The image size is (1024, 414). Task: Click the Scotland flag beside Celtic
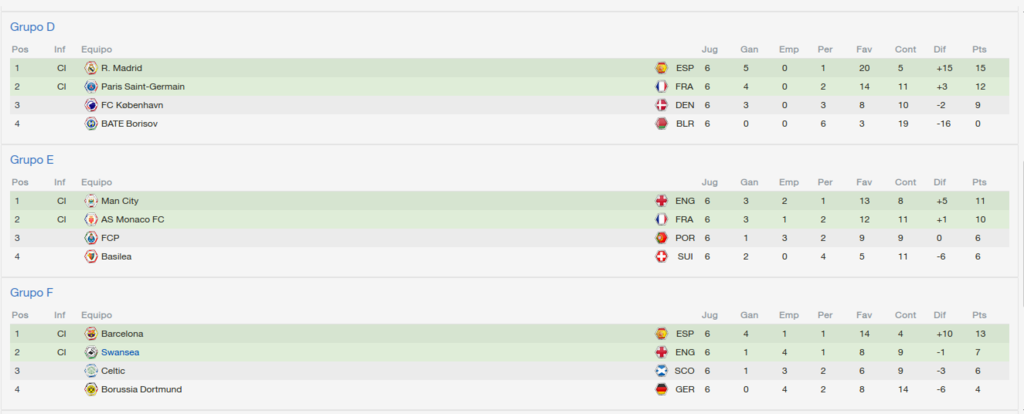[x=662, y=371]
